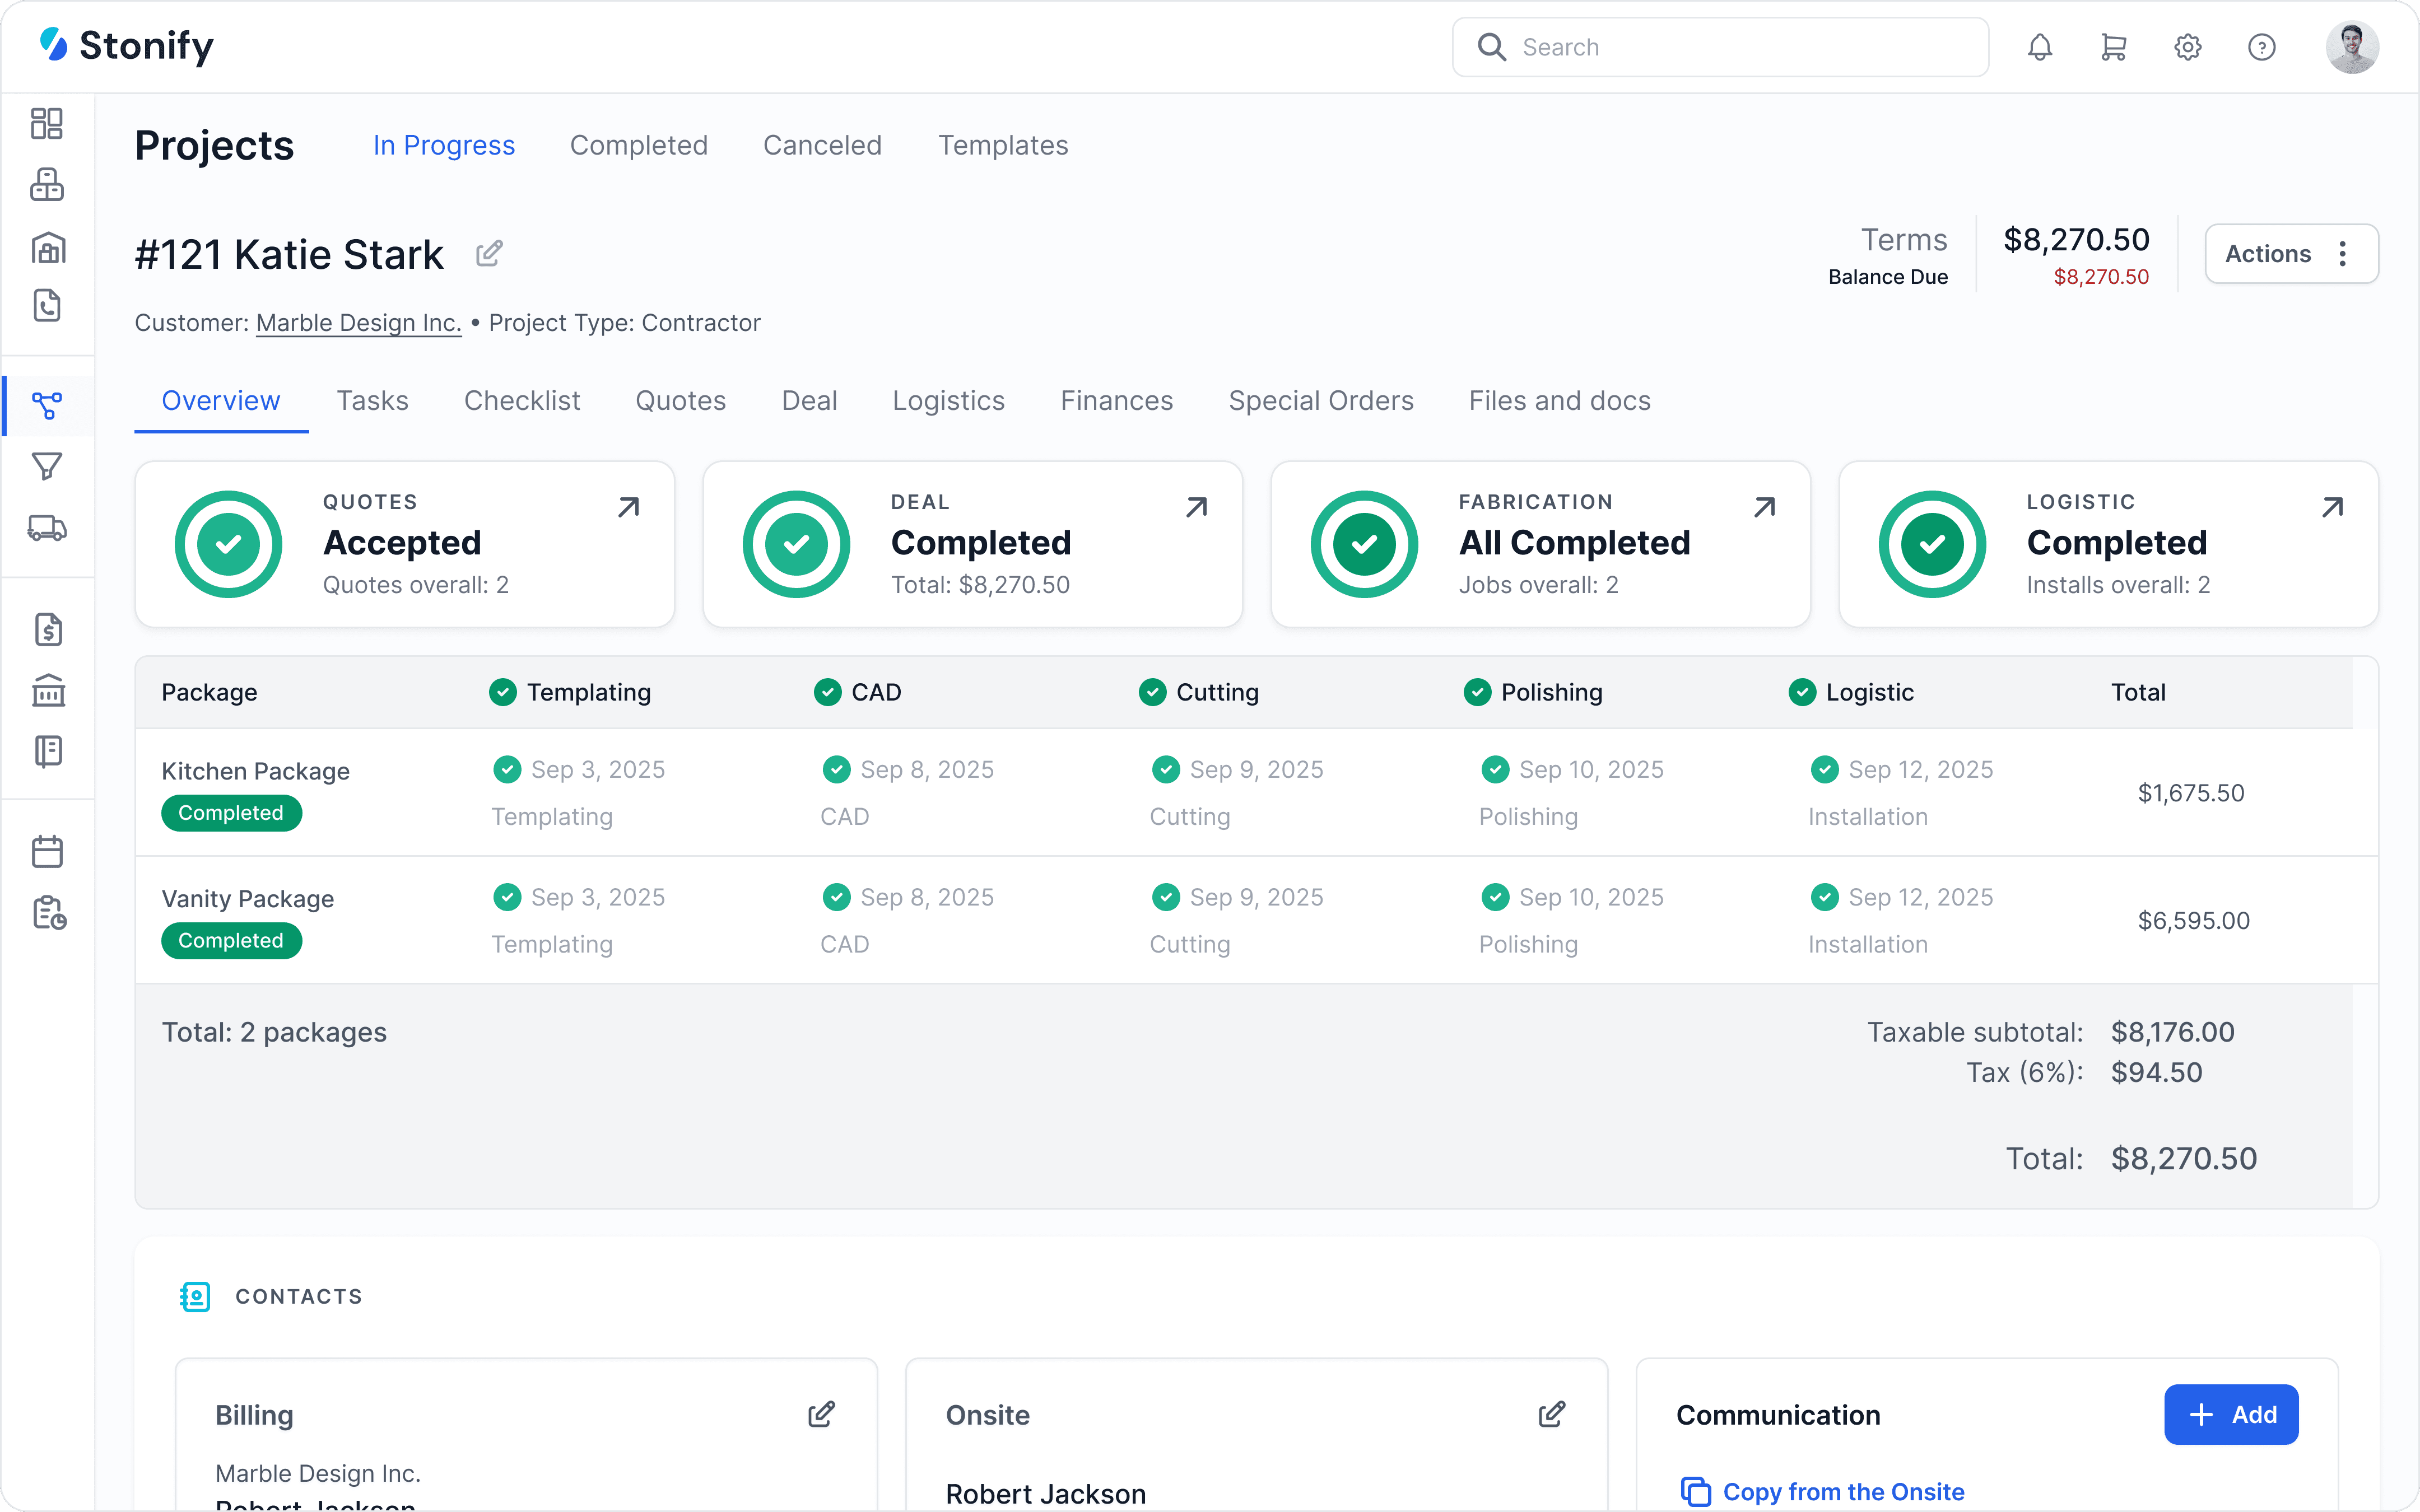Viewport: 2420px width, 1512px height.
Task: Click the delivery truck sidebar icon
Action: (47, 528)
